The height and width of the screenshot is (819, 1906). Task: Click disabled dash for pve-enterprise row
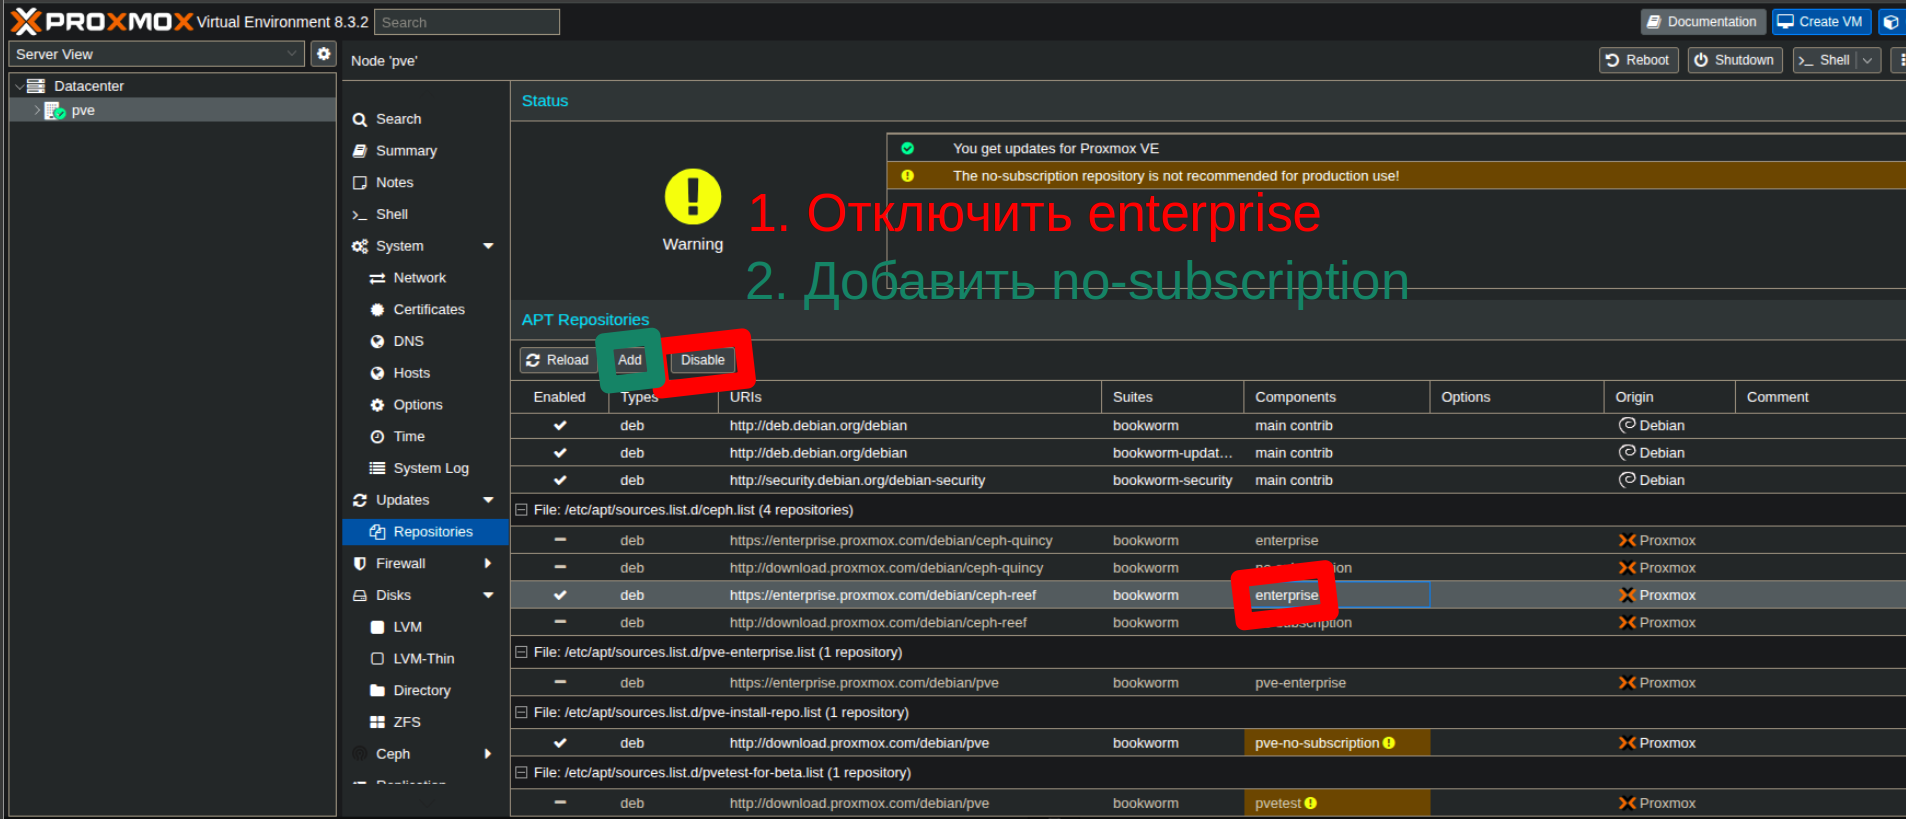[560, 682]
